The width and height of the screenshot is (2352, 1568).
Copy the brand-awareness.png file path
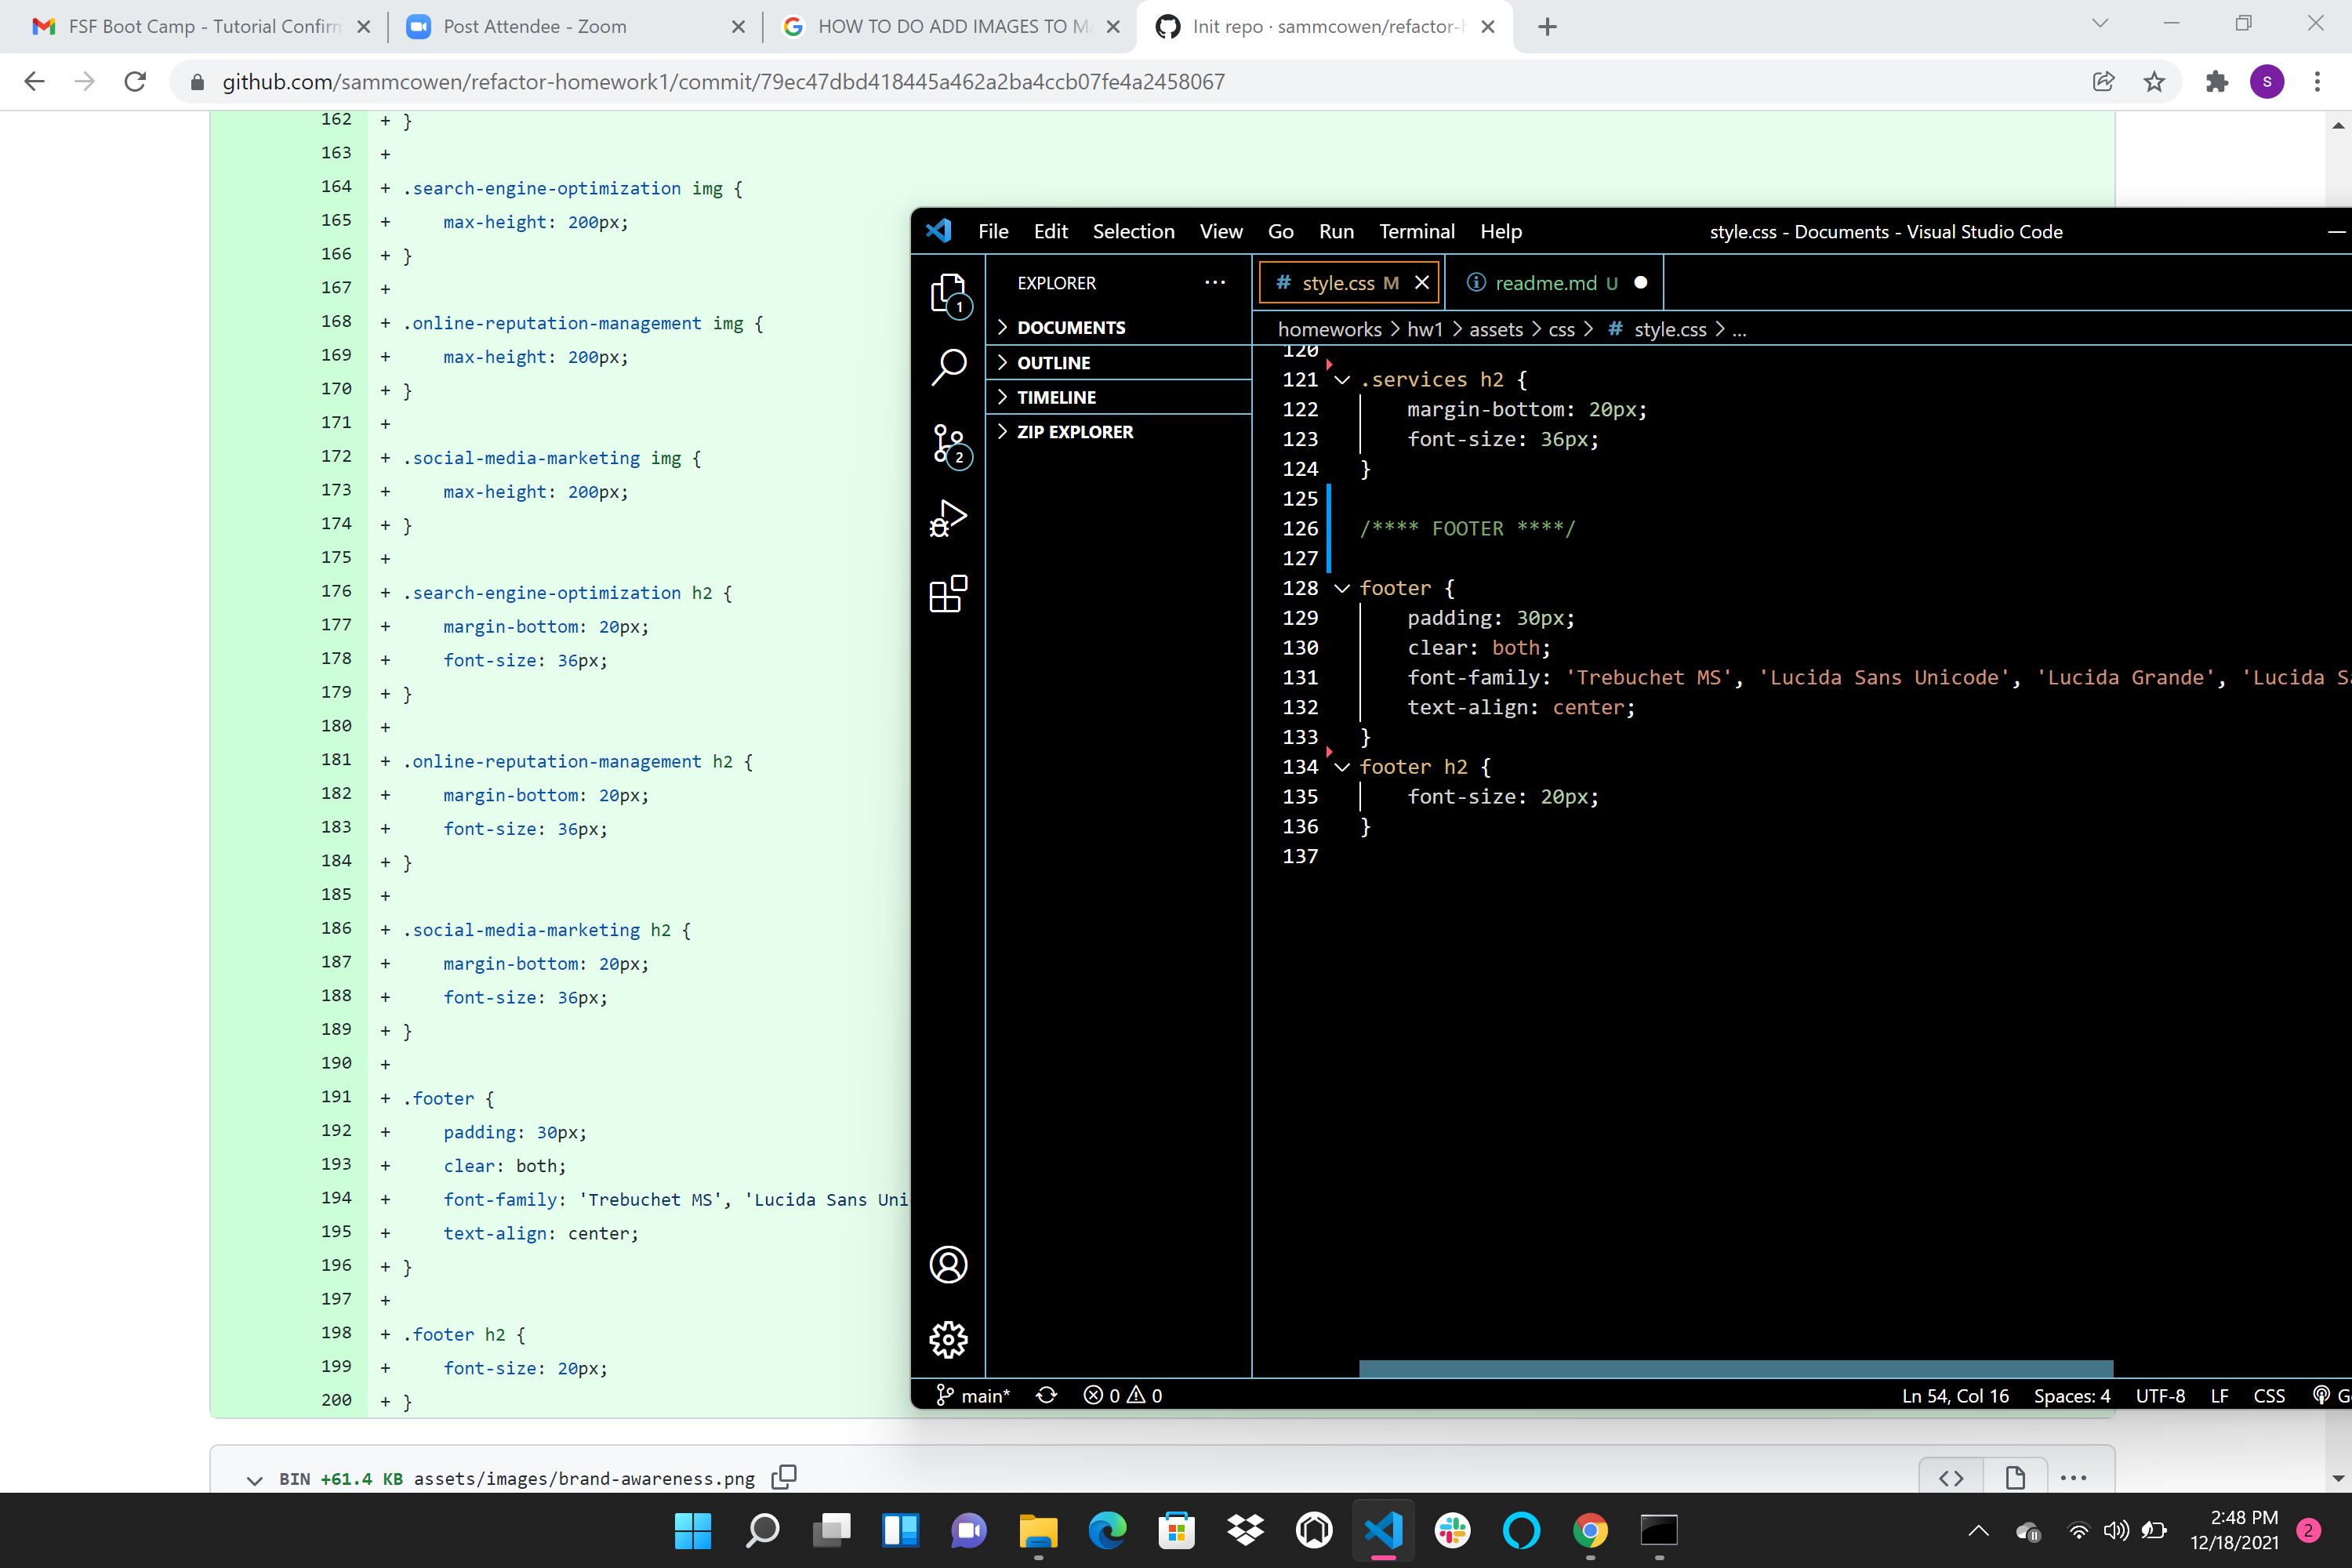(x=784, y=1477)
